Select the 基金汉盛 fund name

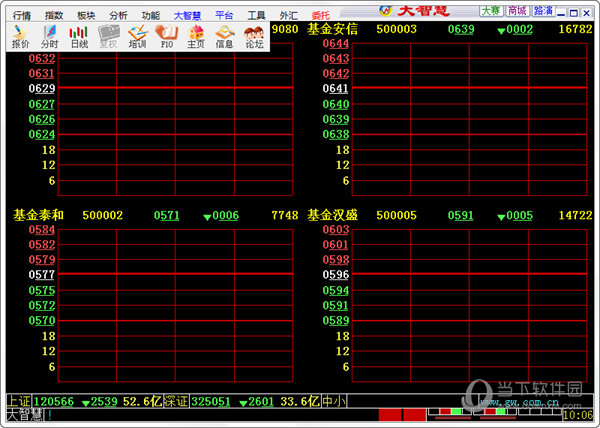tap(333, 215)
